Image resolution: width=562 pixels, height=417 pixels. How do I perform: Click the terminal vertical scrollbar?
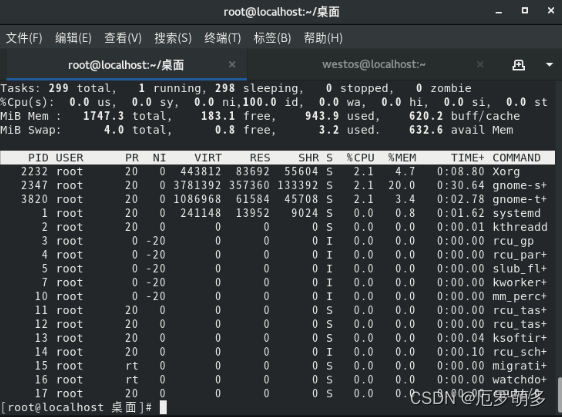point(559,394)
